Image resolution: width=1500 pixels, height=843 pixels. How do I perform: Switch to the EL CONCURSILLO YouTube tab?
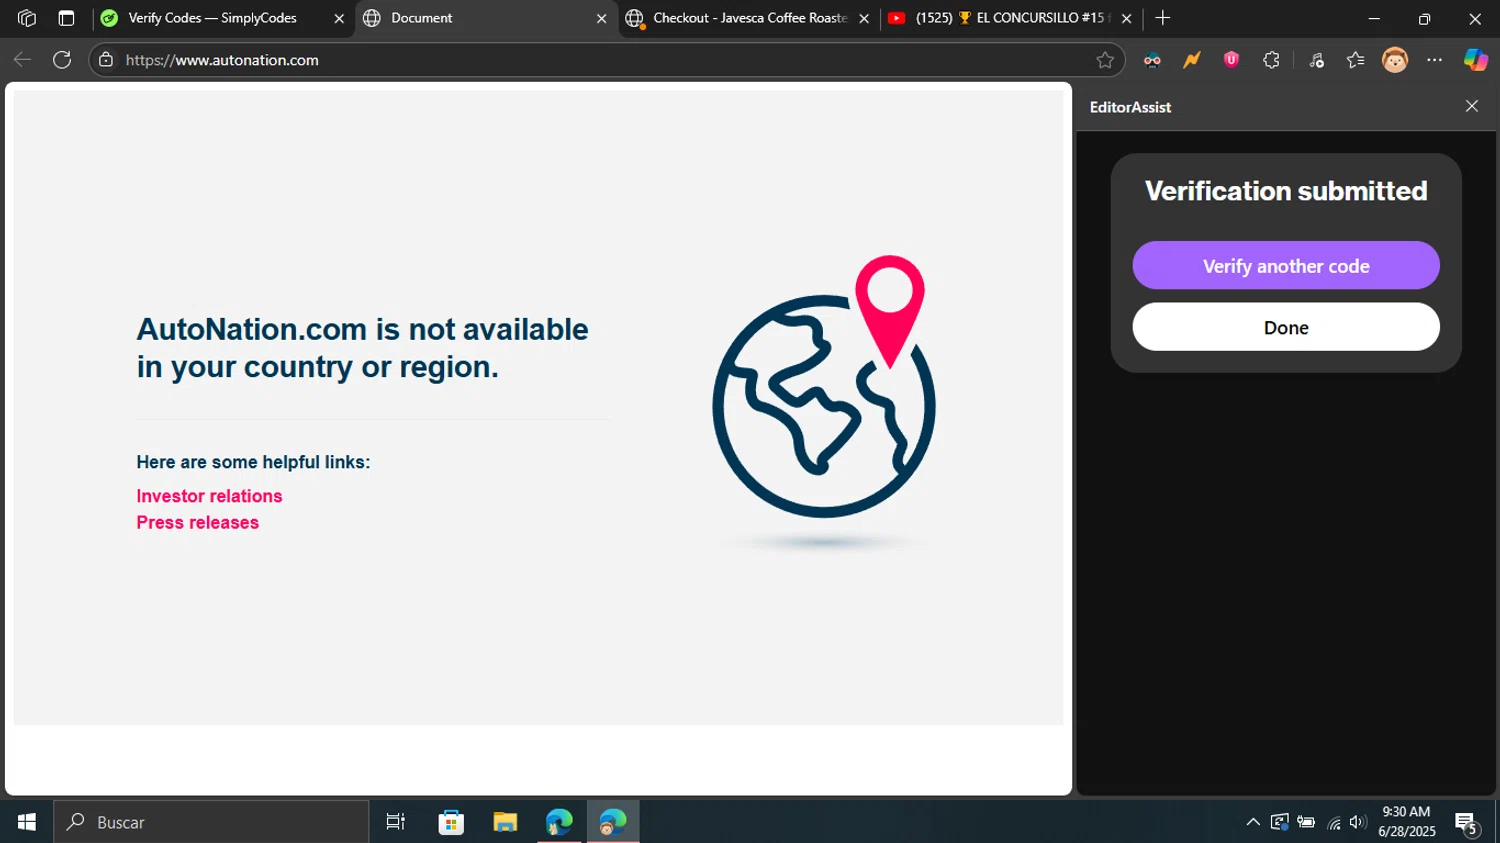(x=1000, y=18)
